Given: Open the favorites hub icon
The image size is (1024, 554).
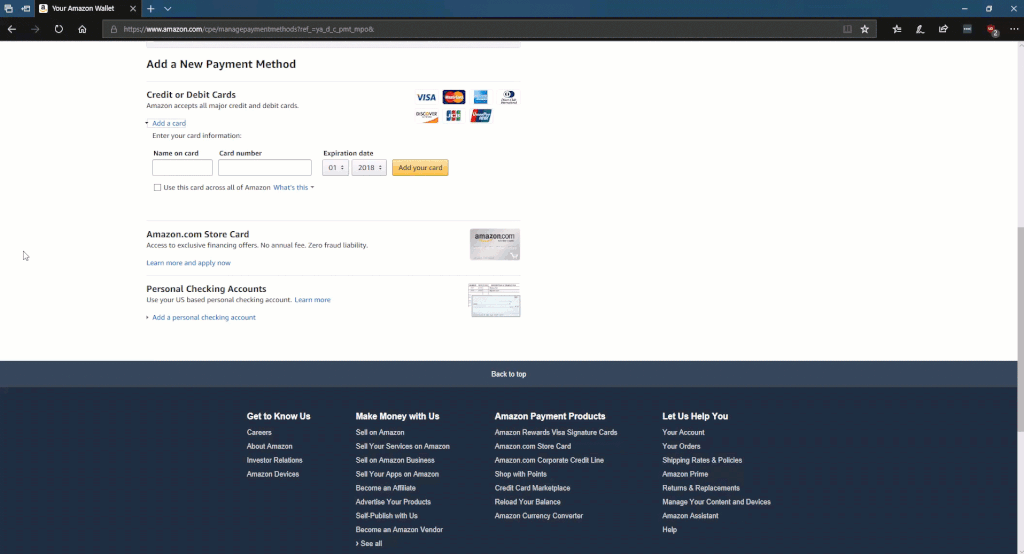Looking at the screenshot, I should pos(897,29).
